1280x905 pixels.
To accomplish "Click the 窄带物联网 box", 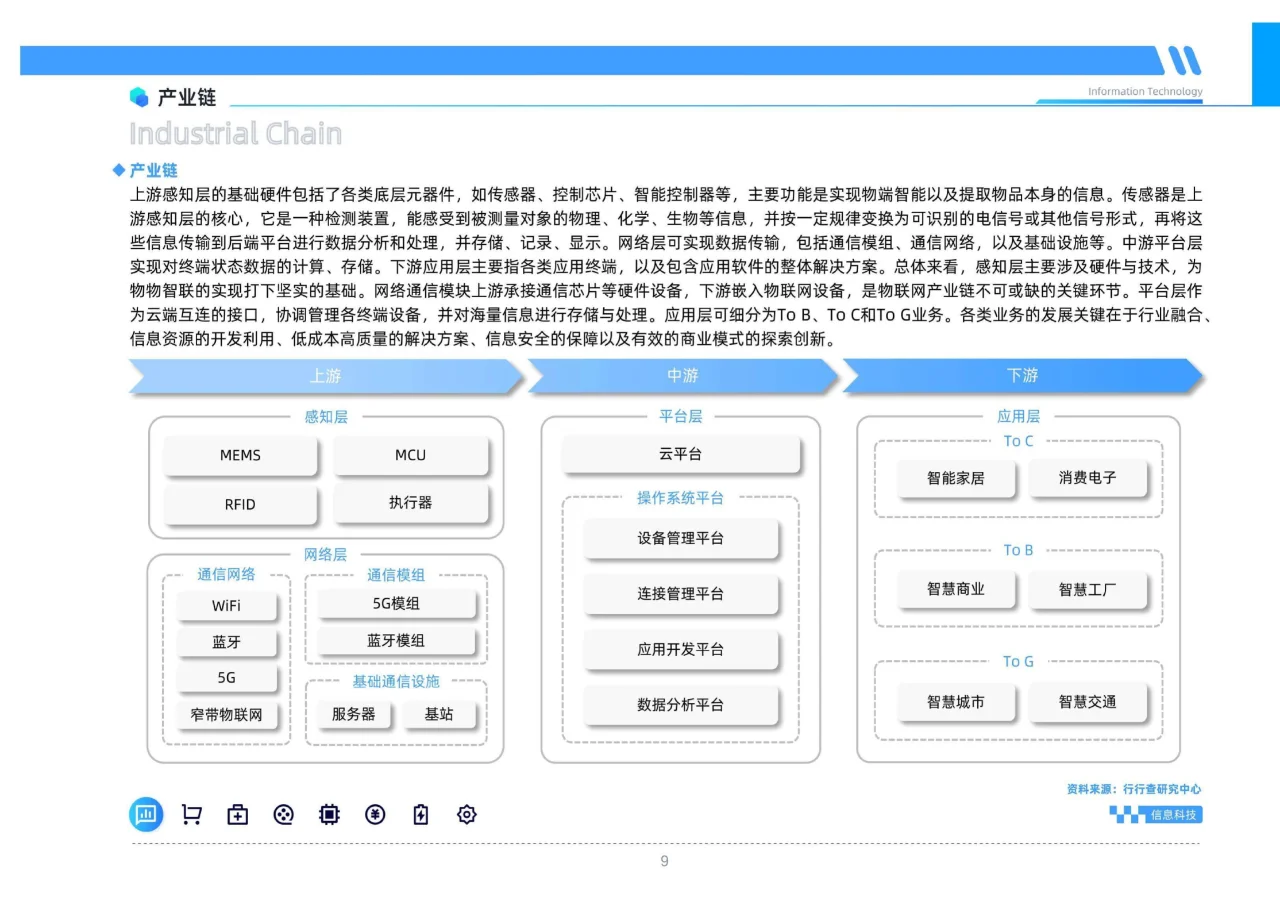I will [x=227, y=715].
